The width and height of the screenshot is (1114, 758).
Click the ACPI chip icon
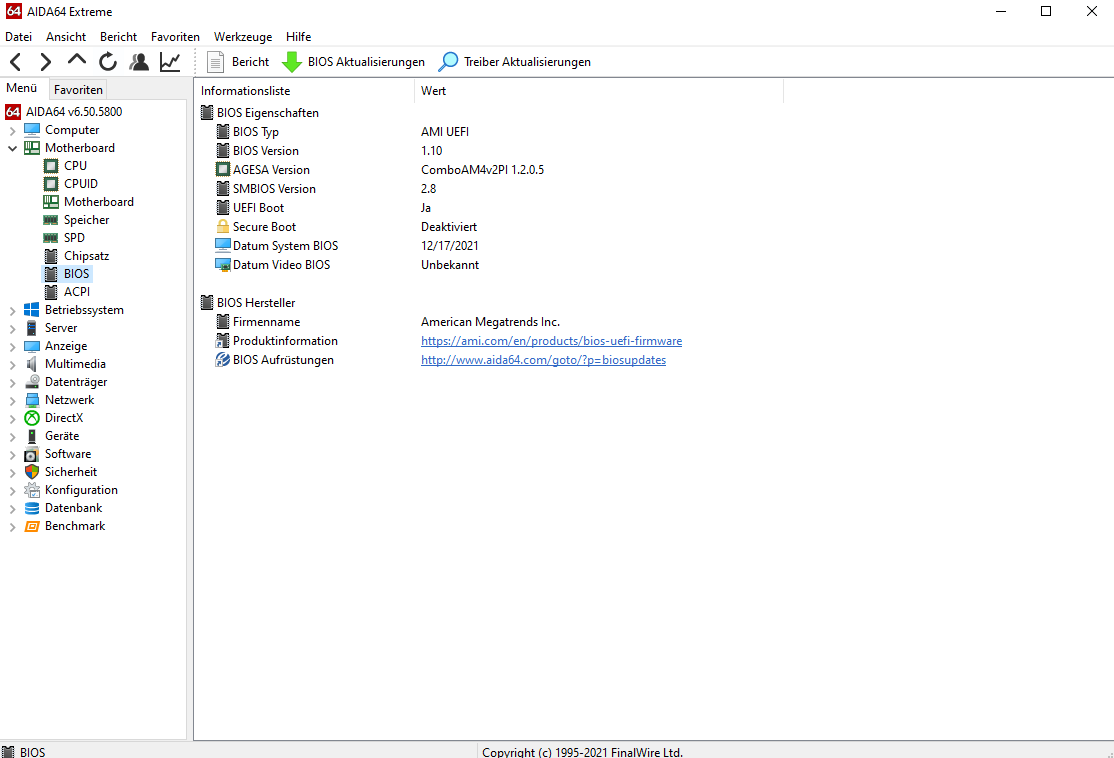point(50,292)
